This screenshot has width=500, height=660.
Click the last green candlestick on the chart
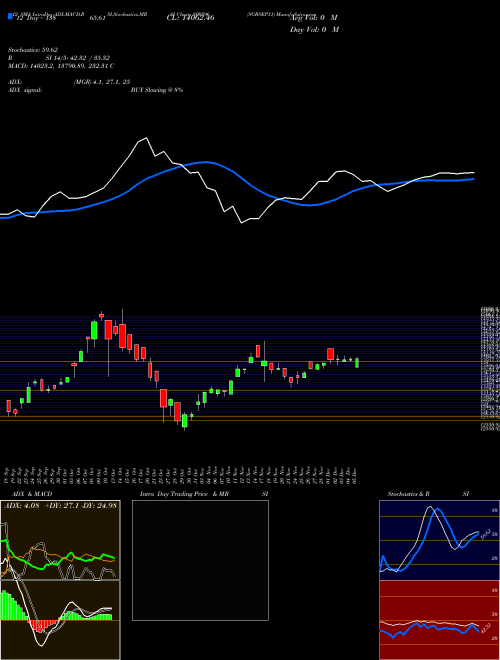click(357, 363)
